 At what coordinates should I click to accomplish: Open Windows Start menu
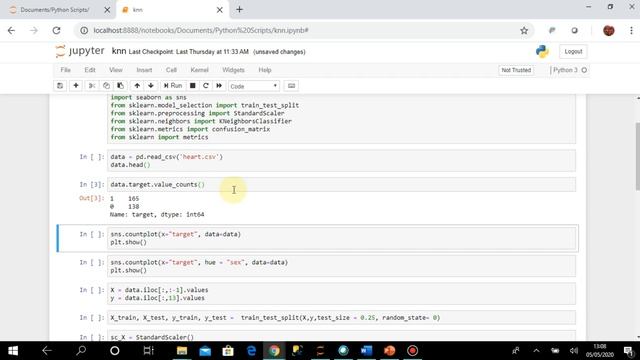tap(13, 351)
